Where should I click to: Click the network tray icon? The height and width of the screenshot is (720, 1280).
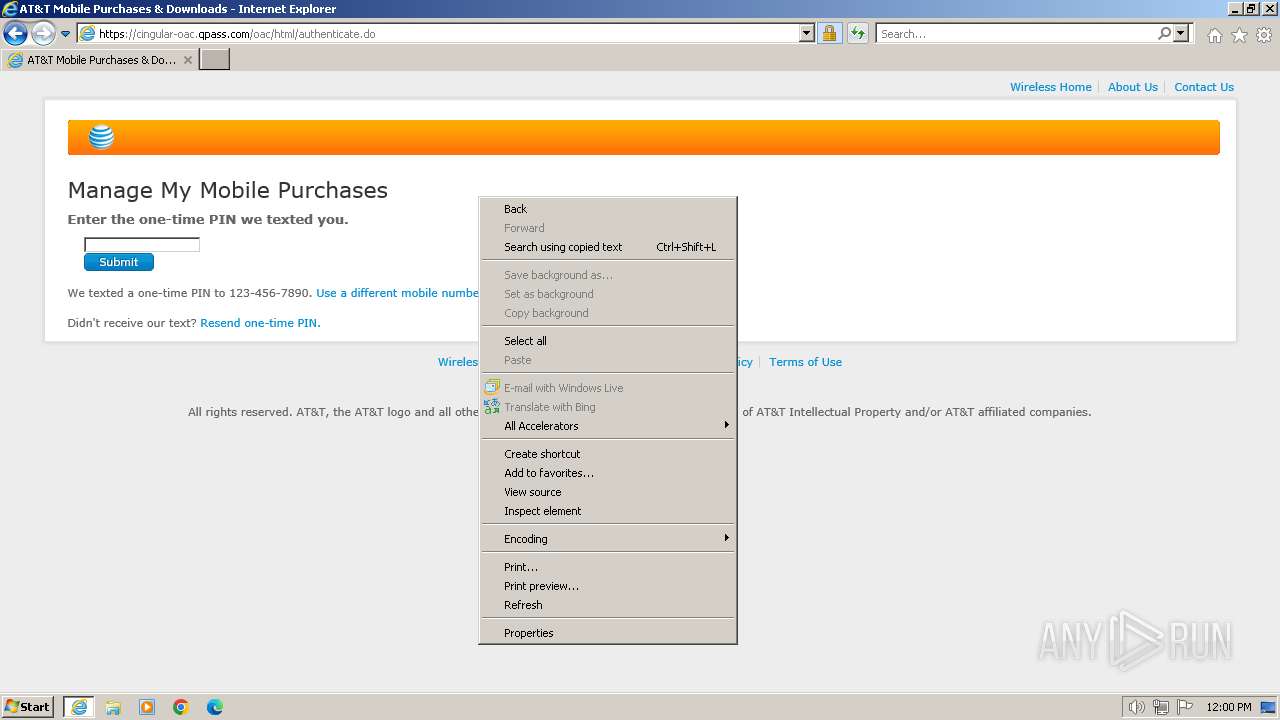1161,707
